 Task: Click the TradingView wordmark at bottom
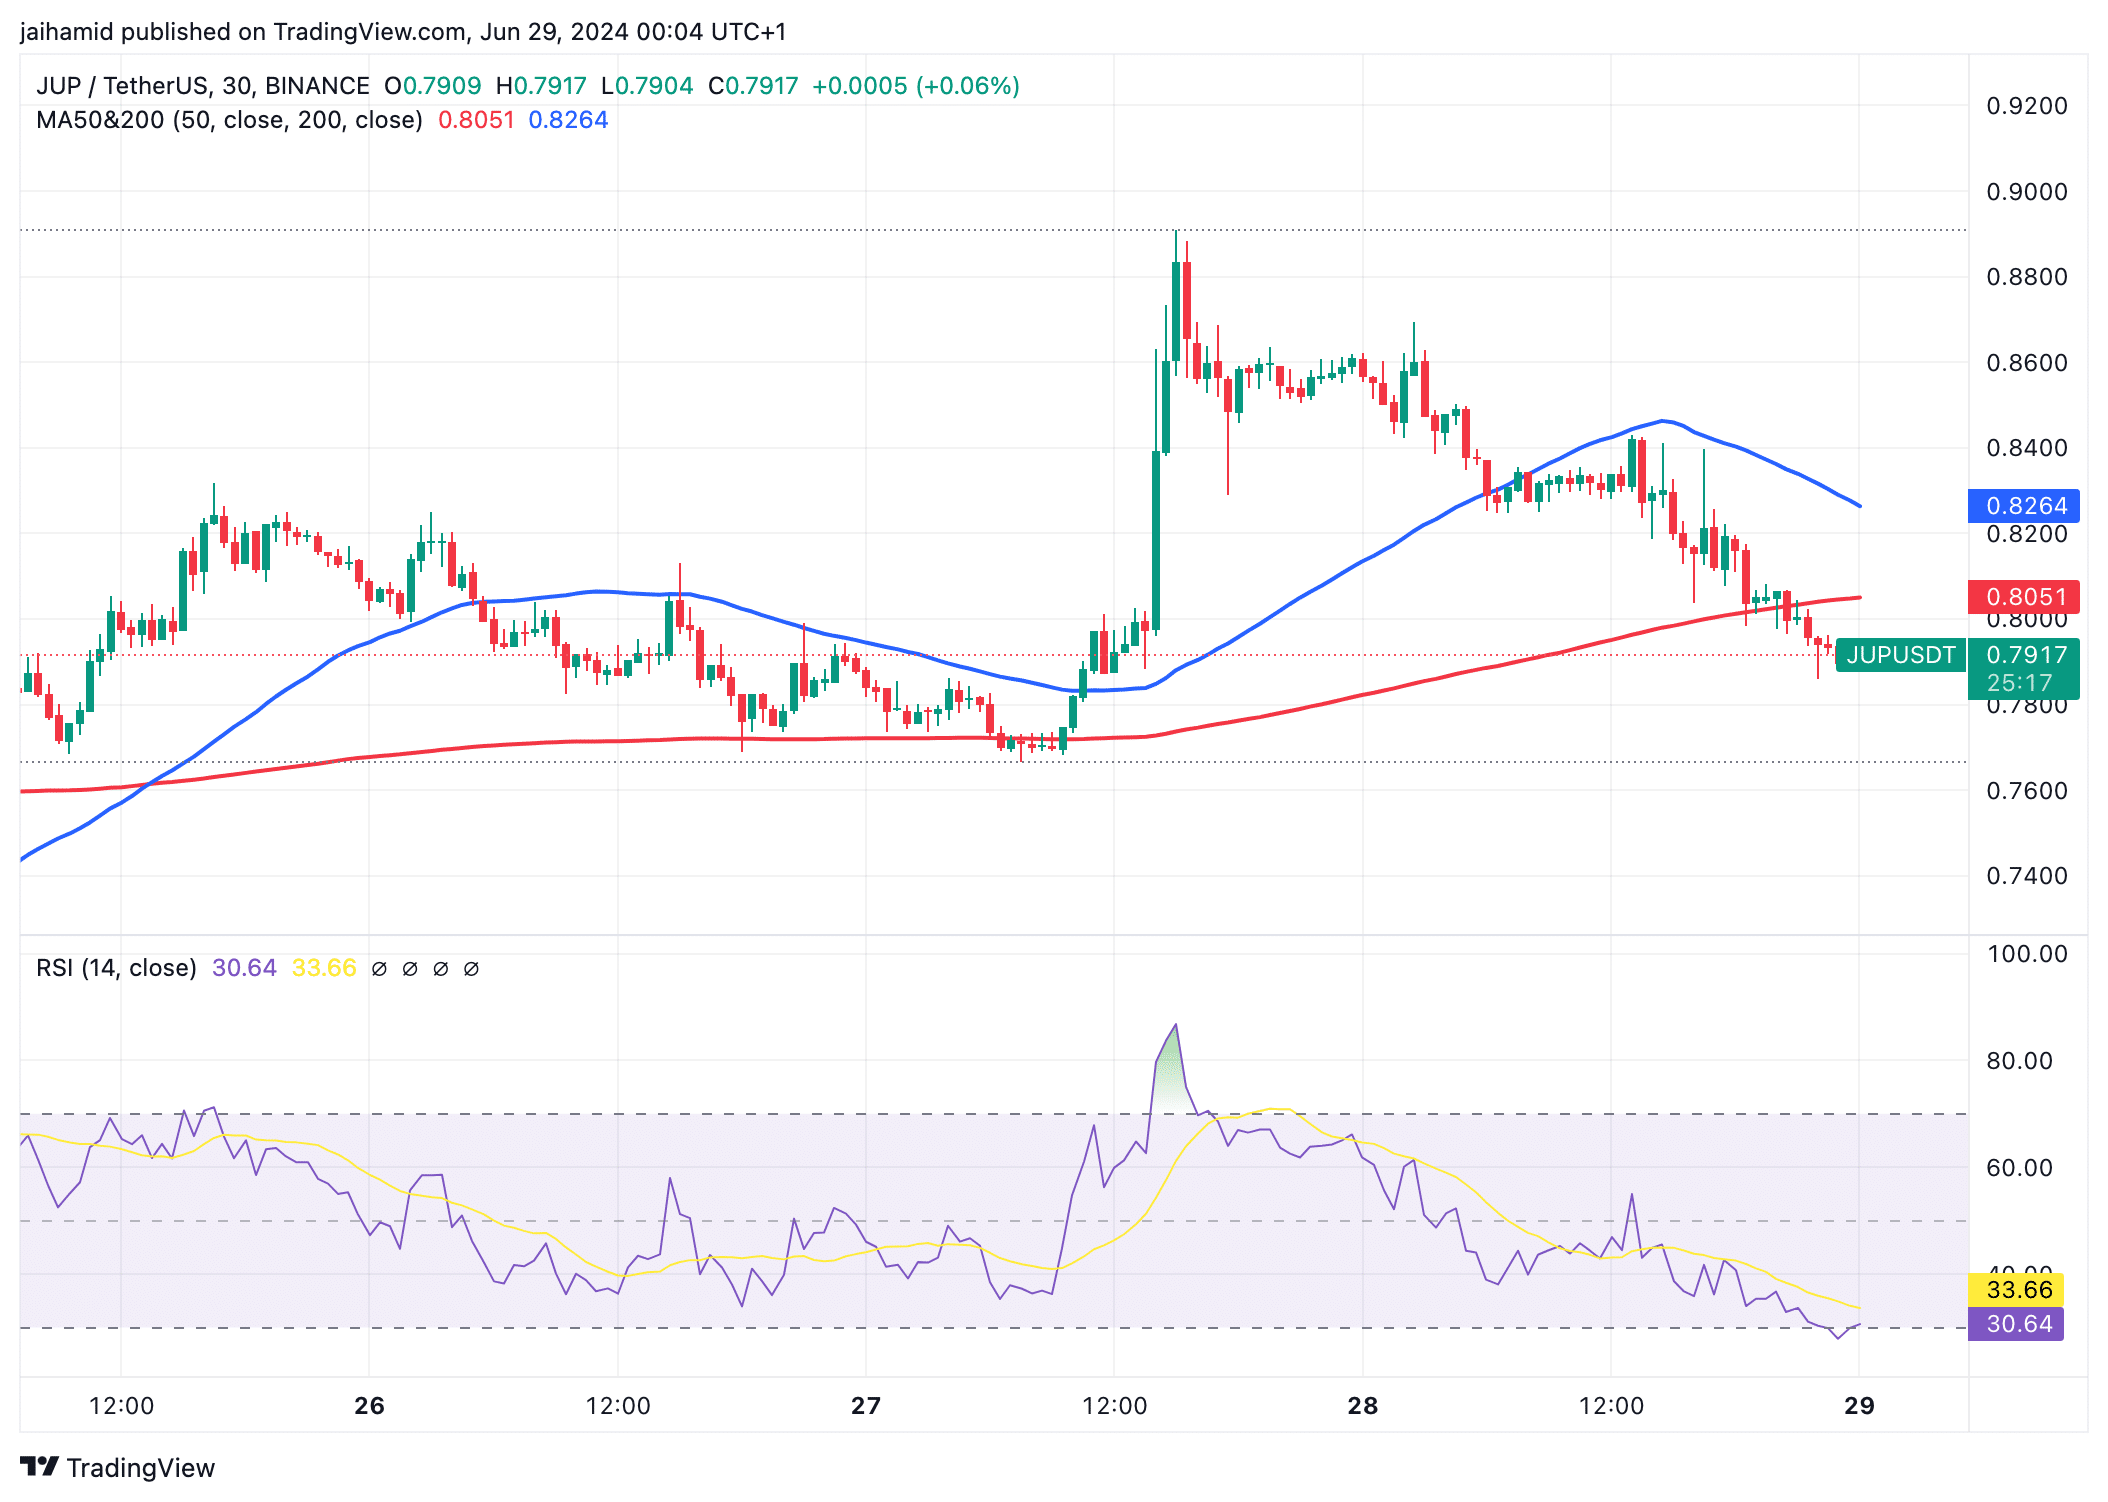pos(141,1467)
